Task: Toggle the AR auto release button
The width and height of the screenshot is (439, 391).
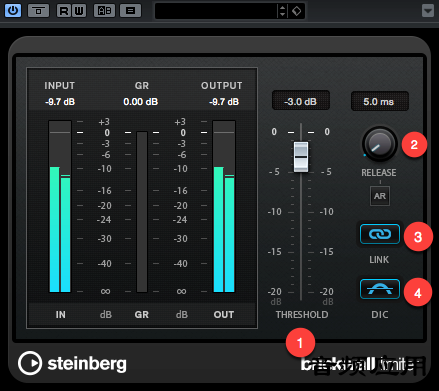Action: (380, 196)
